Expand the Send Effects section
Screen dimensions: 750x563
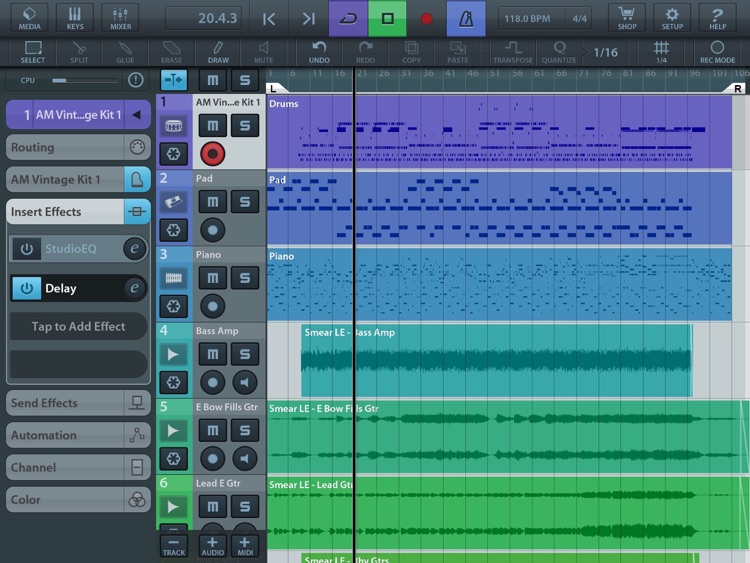[x=78, y=403]
